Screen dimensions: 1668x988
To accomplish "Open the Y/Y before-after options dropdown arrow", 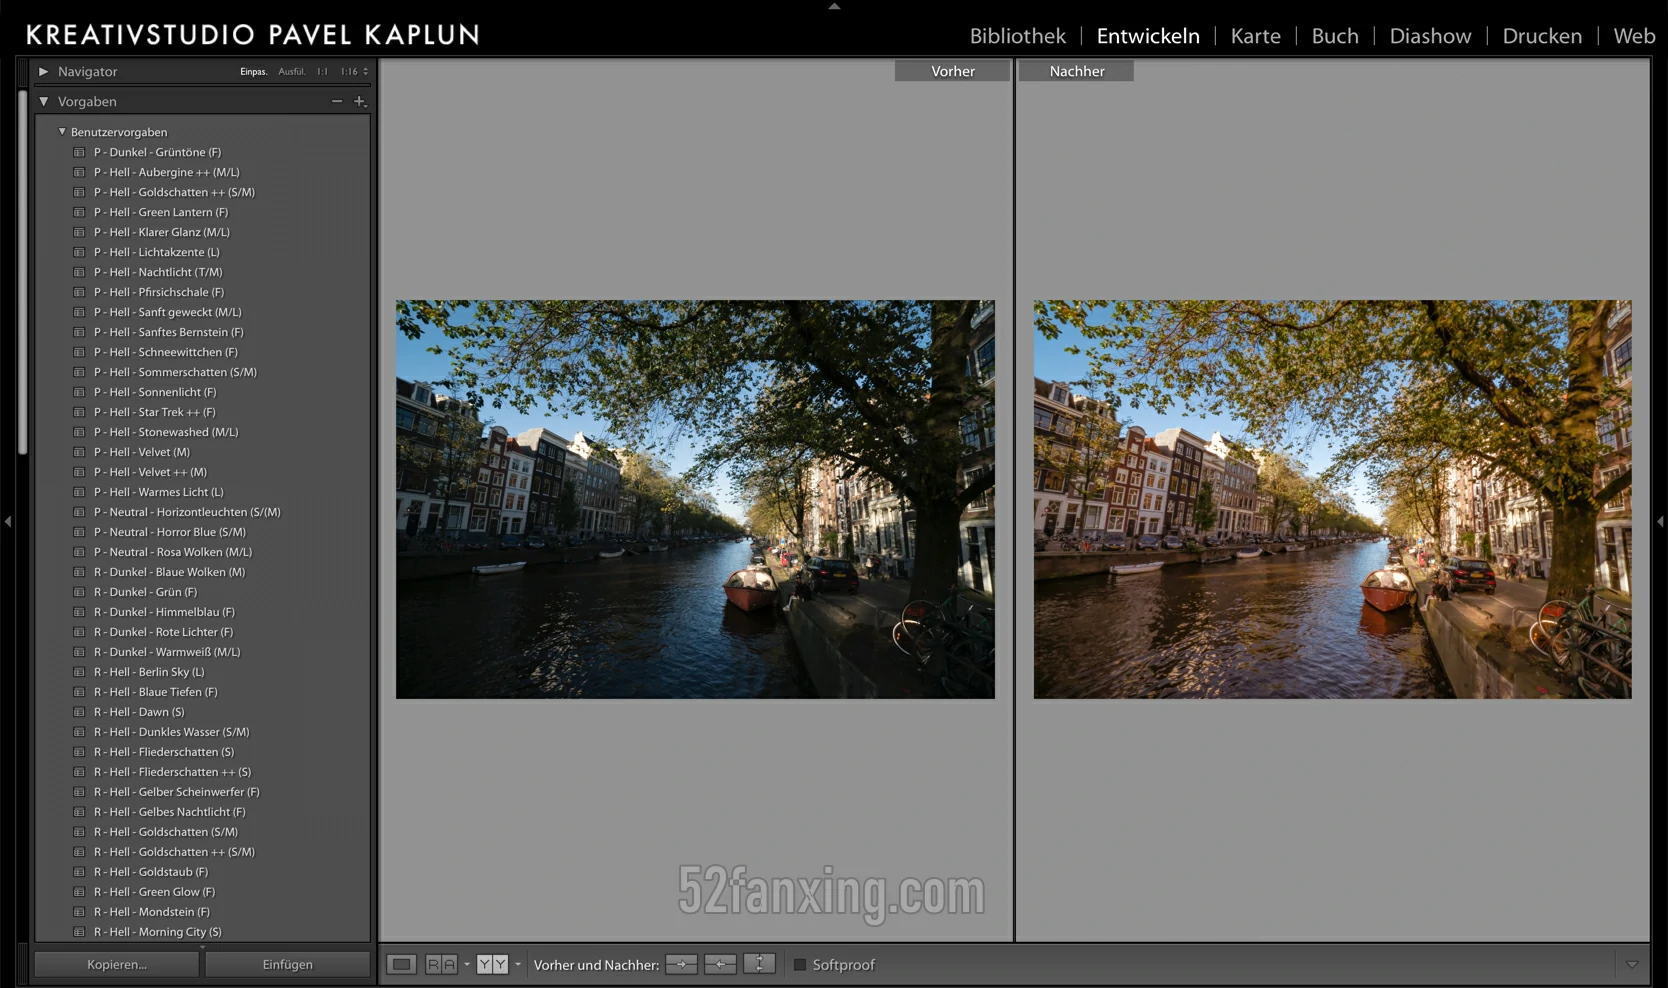I will (x=517, y=964).
